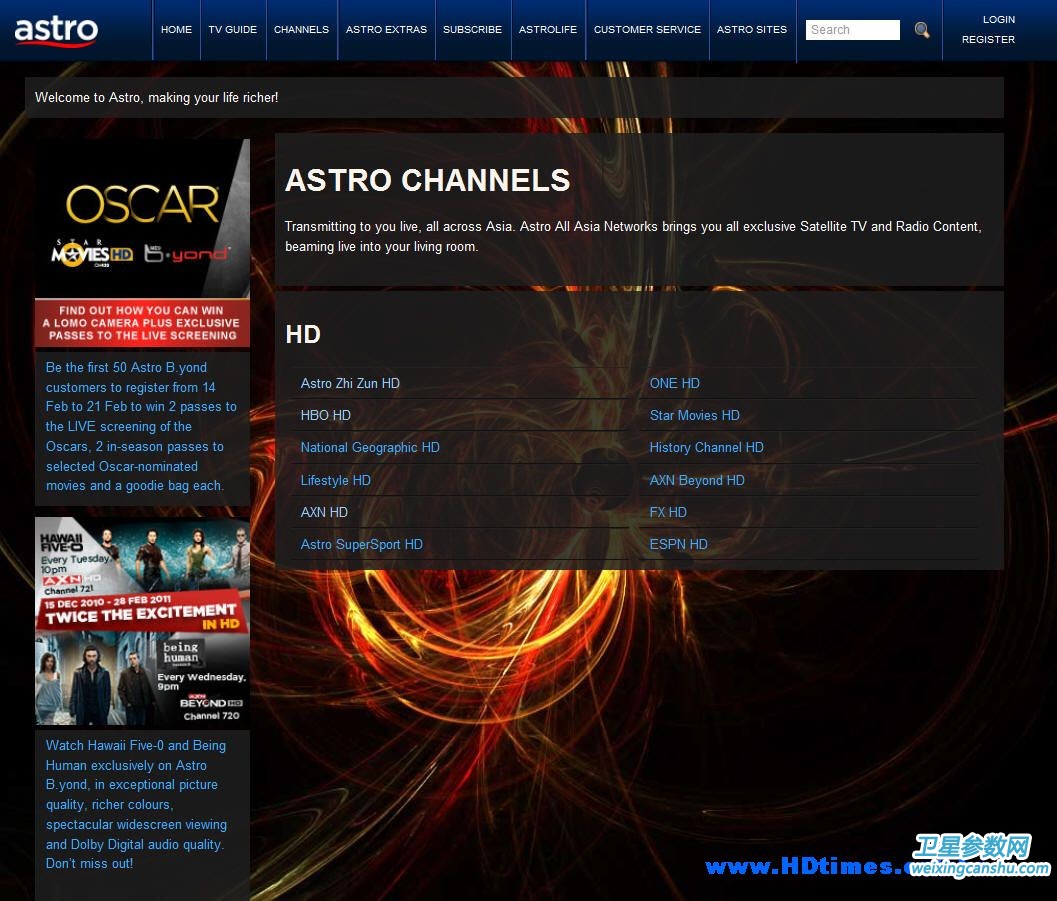Open the Hawaii Five-0 promotional image
Screen dimensions: 1057x901
coord(142,621)
